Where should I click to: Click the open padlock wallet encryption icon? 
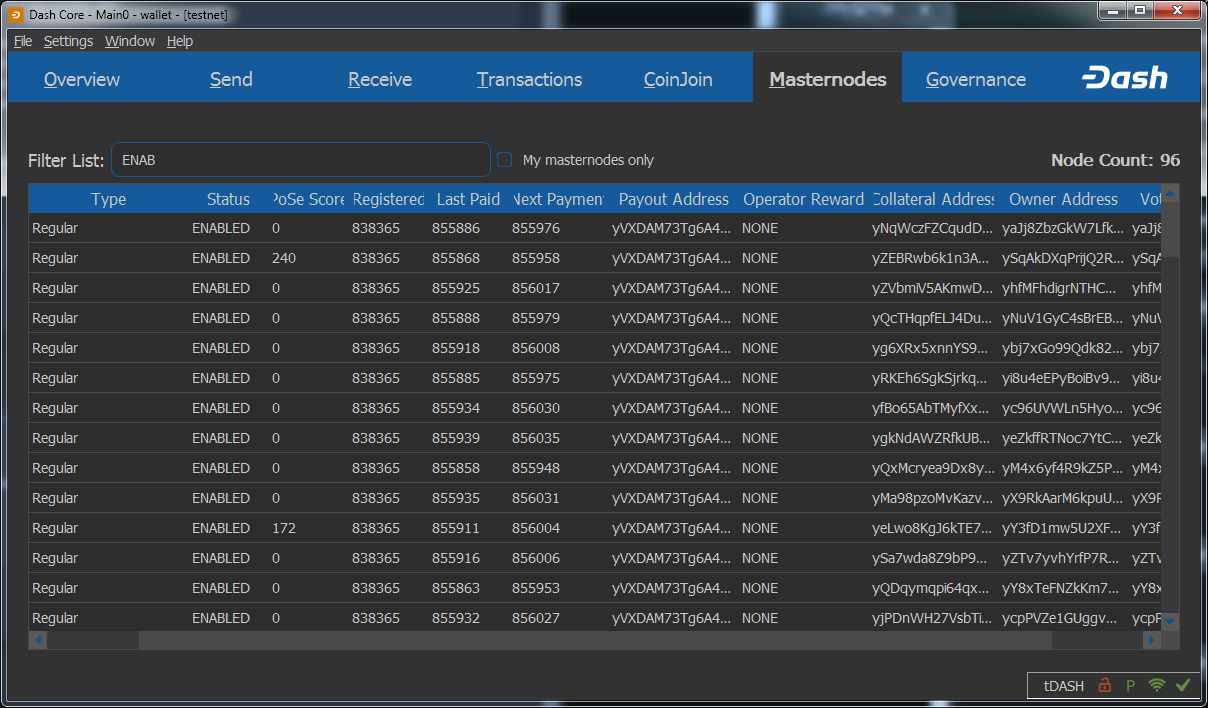click(1105, 686)
